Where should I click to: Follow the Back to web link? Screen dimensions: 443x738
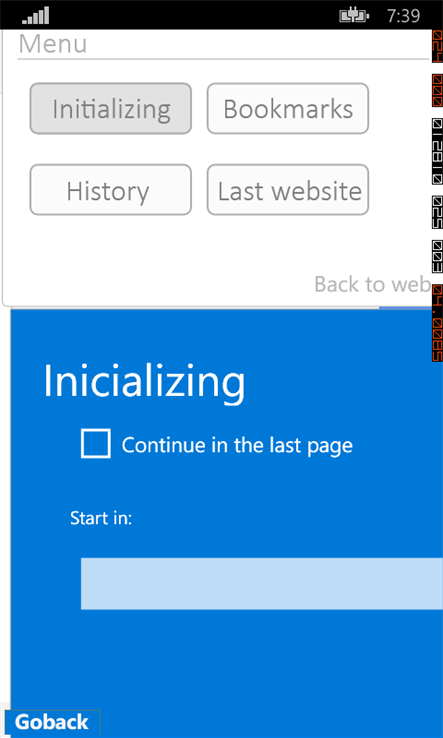372,284
